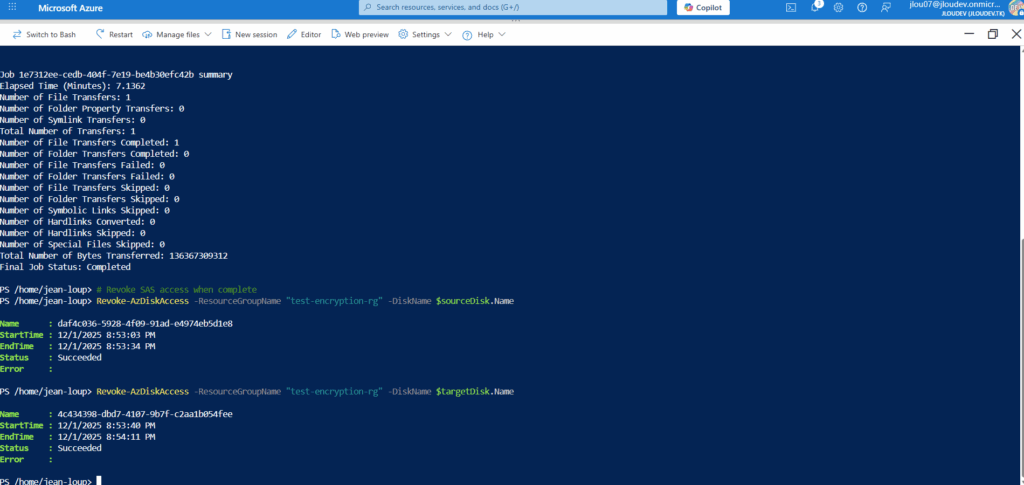Viewport: 1024px width, 485px height.
Task: Click the feedback icon in header
Action: tap(885, 8)
